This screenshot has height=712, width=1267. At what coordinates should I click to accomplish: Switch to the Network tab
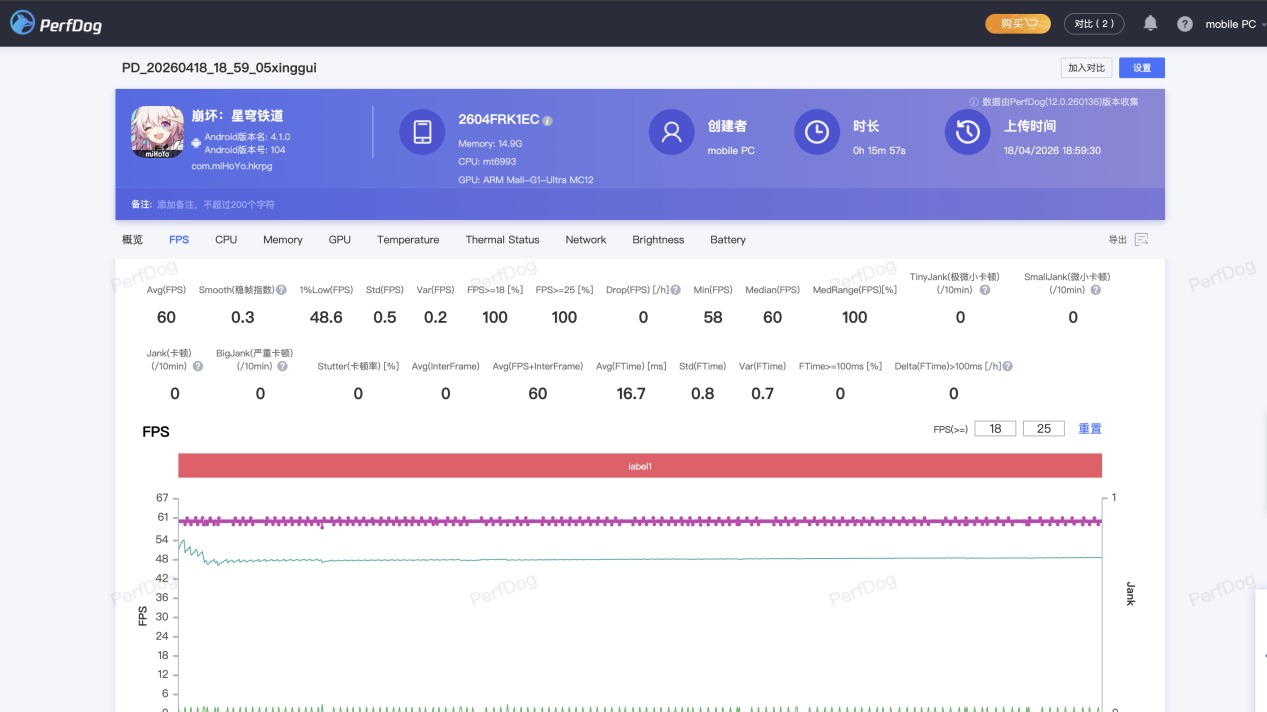(586, 240)
